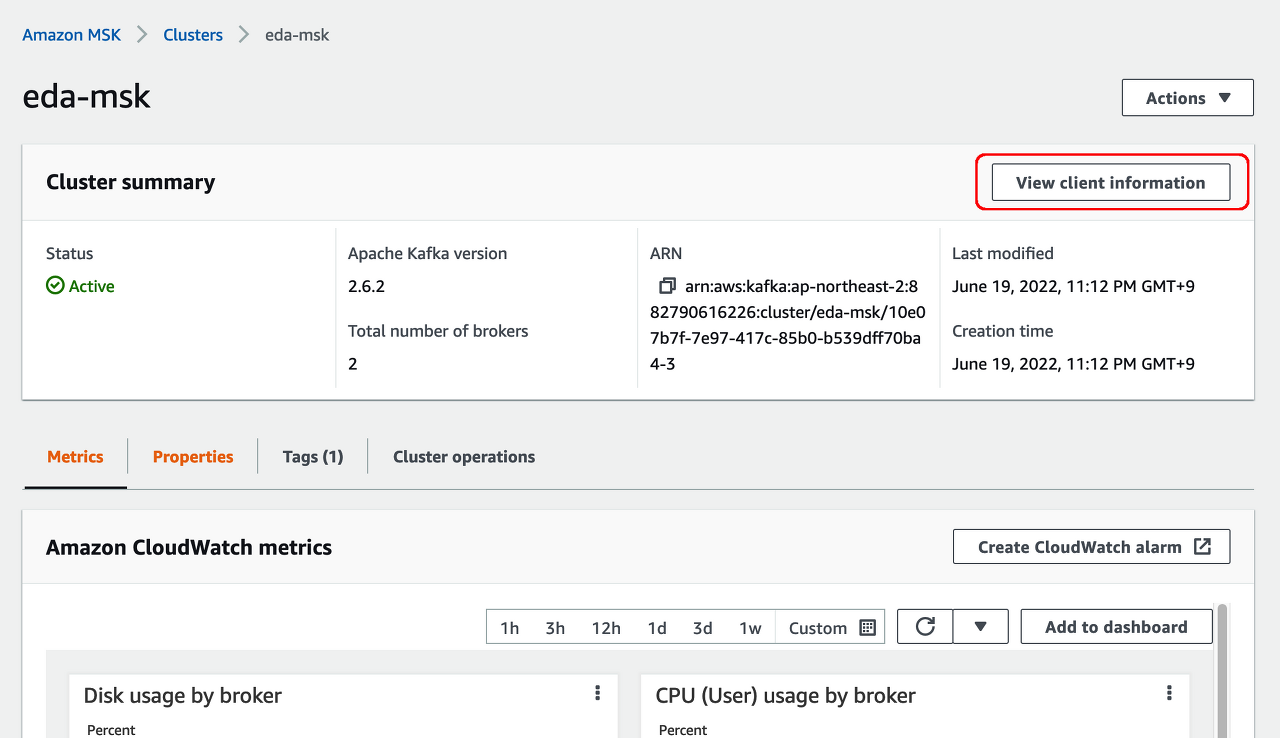Select the 3h time range
This screenshot has width=1280, height=738.
555,628
